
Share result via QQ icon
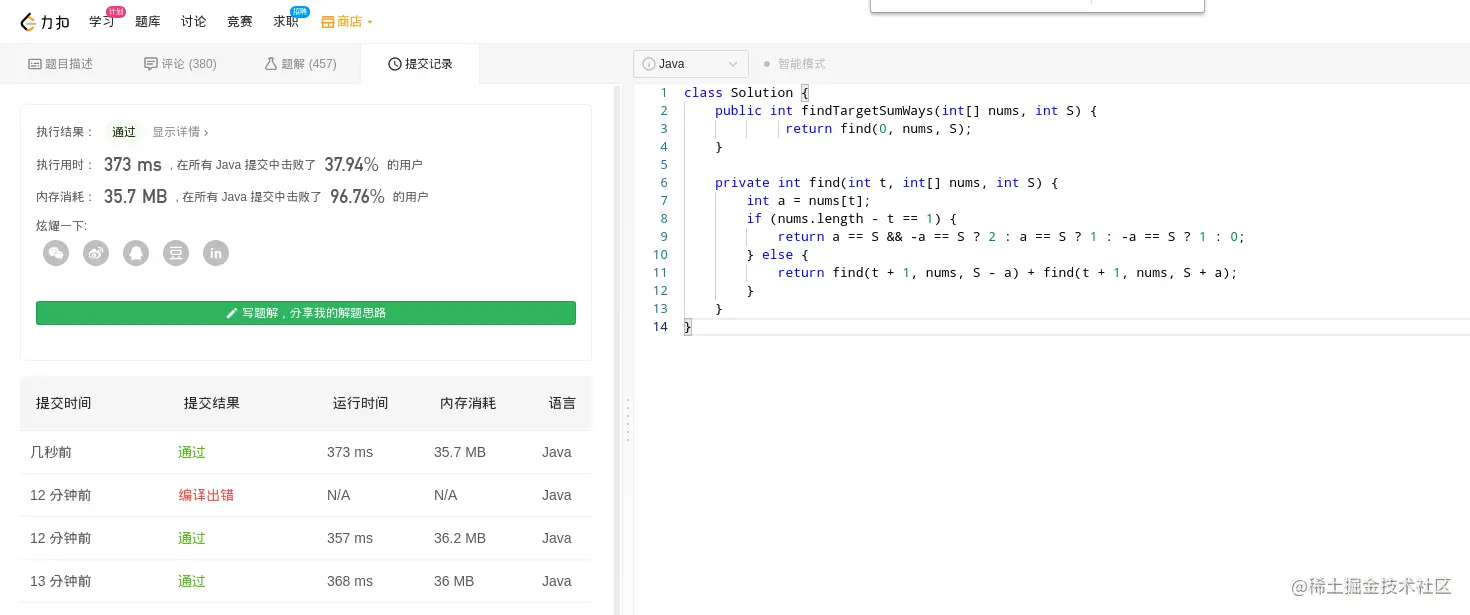click(x=136, y=253)
